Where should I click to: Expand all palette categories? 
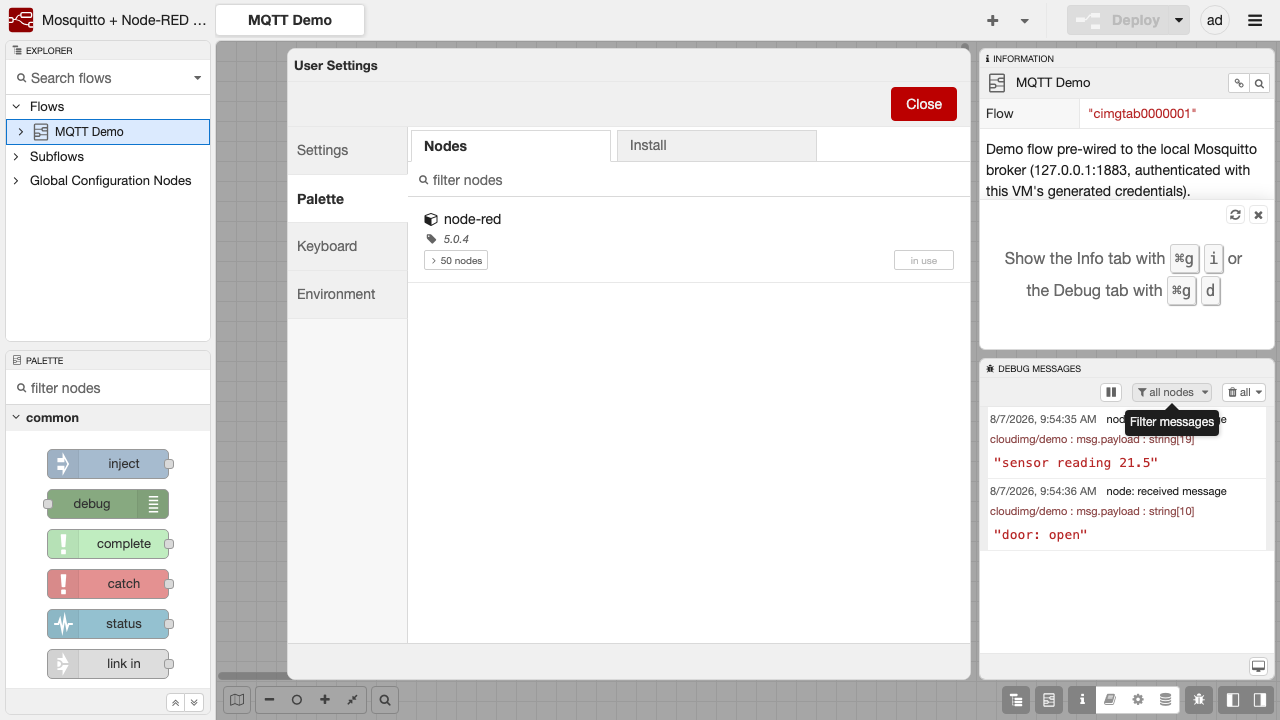[x=194, y=703]
